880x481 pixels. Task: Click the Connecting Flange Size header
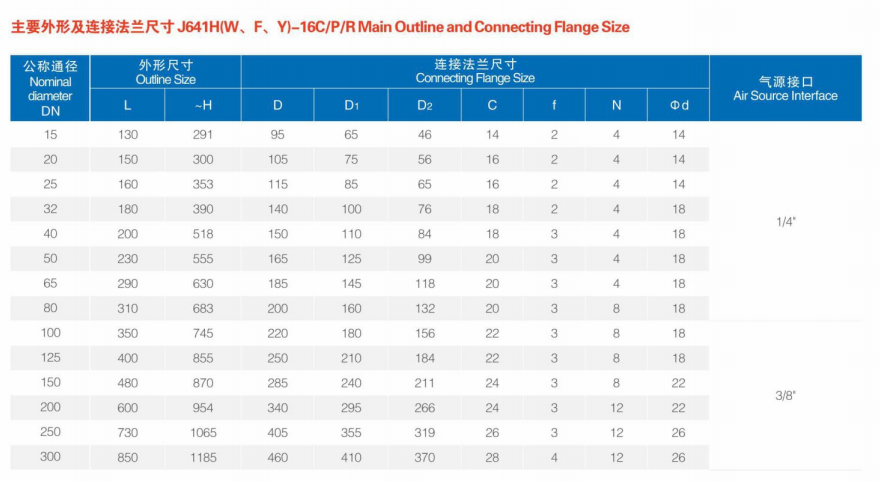(475, 71)
